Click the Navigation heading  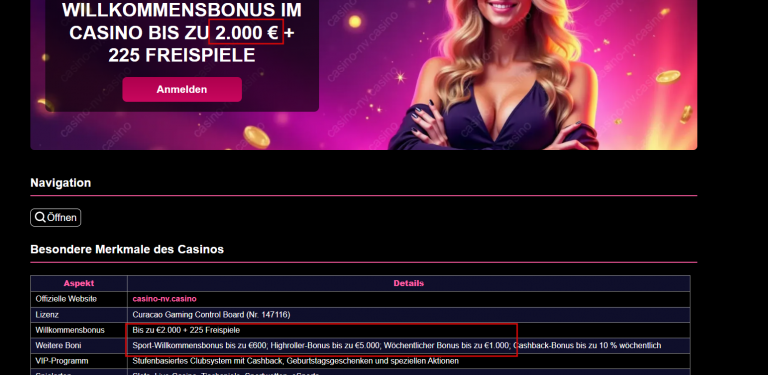click(x=61, y=183)
